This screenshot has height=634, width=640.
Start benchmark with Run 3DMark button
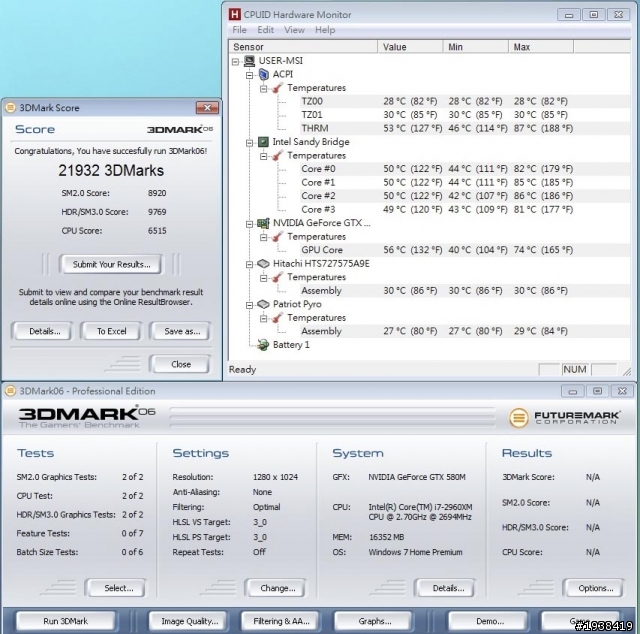[x=65, y=621]
